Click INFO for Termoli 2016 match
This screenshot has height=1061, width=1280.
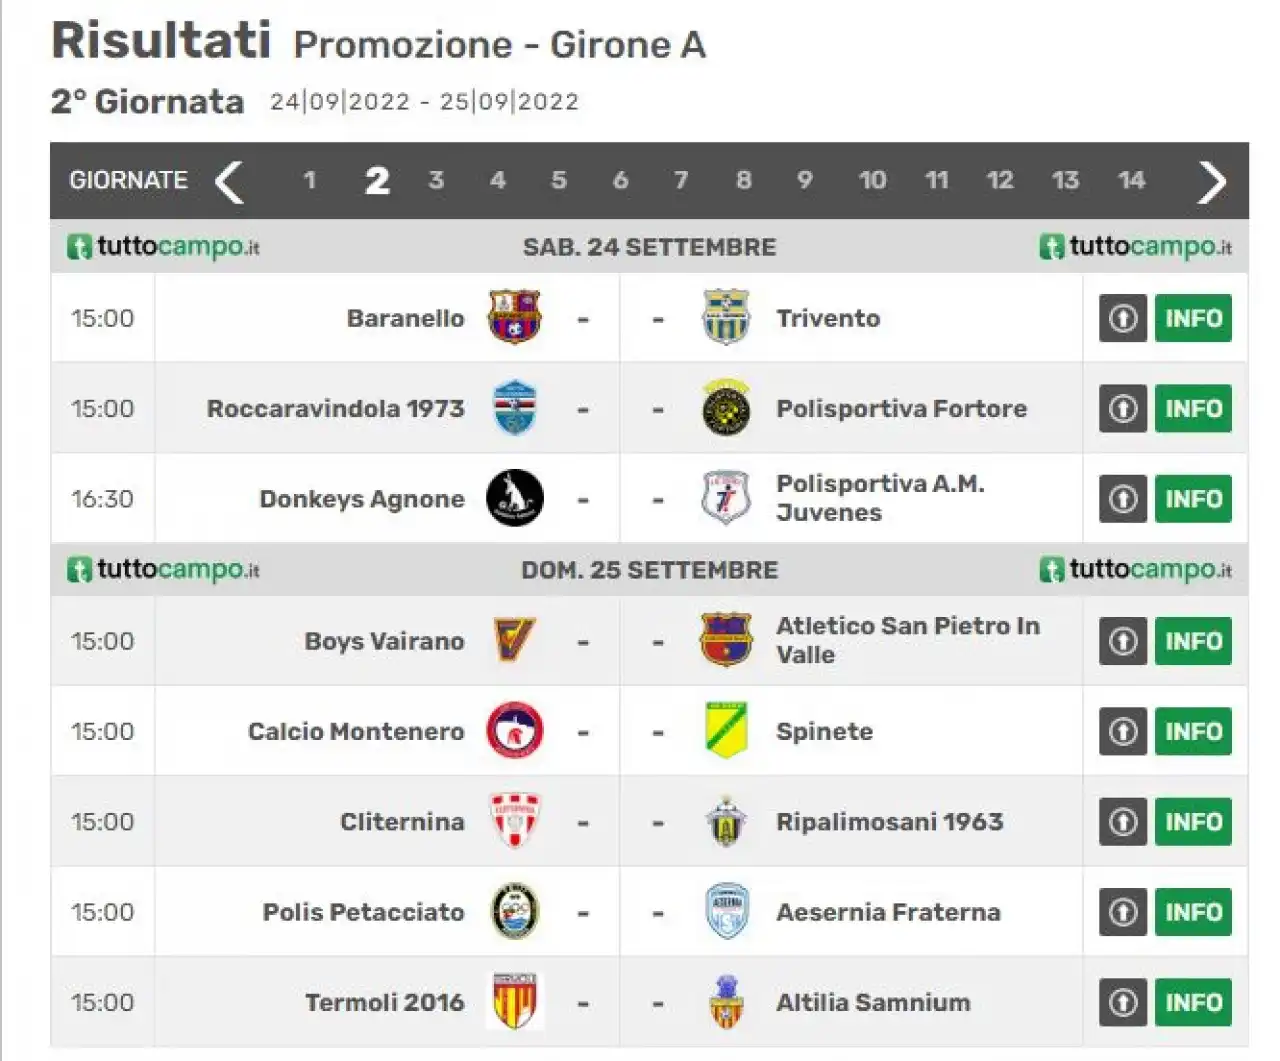click(1193, 1001)
